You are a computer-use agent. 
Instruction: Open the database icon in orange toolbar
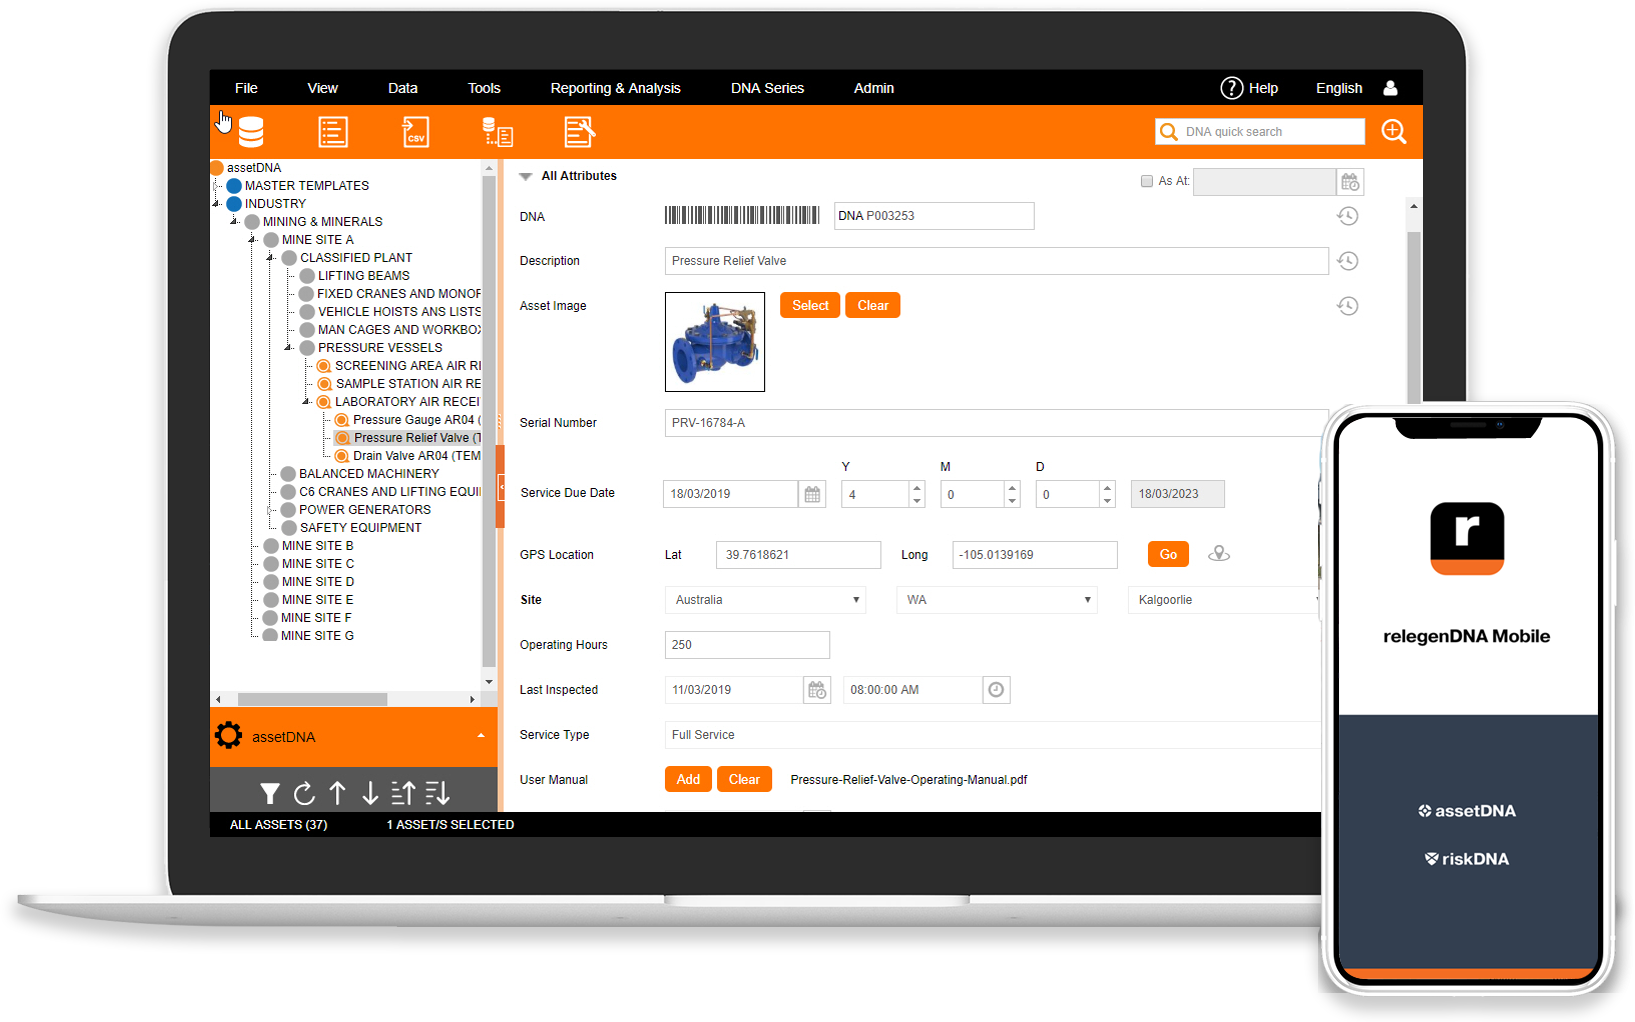251,132
